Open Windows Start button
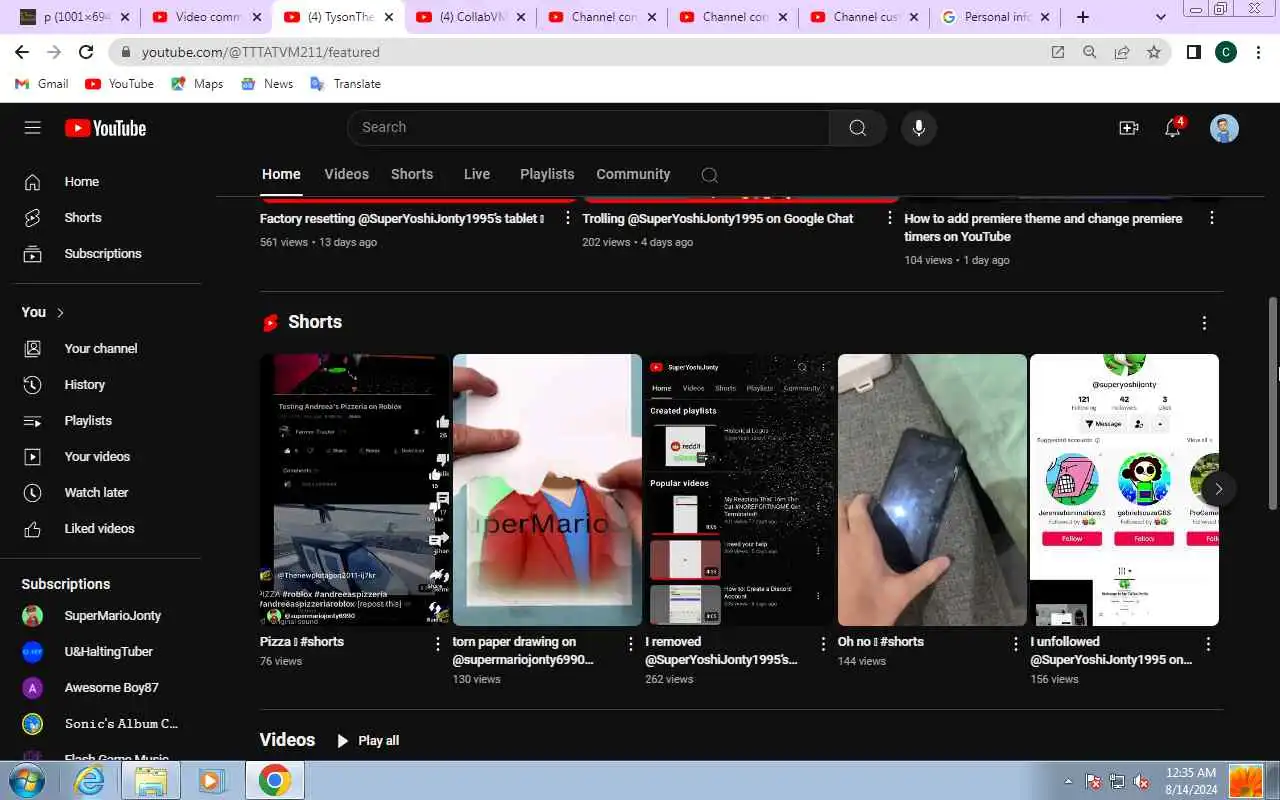Viewport: 1280px width, 800px height. pyautogui.click(x=26, y=780)
